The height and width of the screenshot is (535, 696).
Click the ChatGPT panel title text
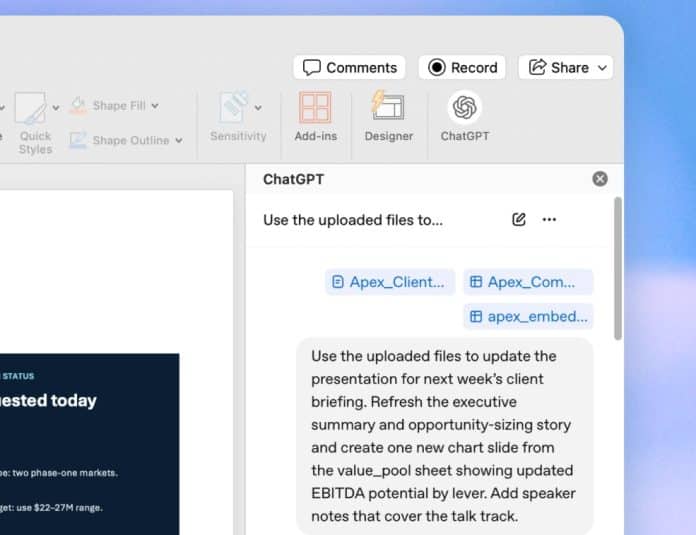coord(293,179)
